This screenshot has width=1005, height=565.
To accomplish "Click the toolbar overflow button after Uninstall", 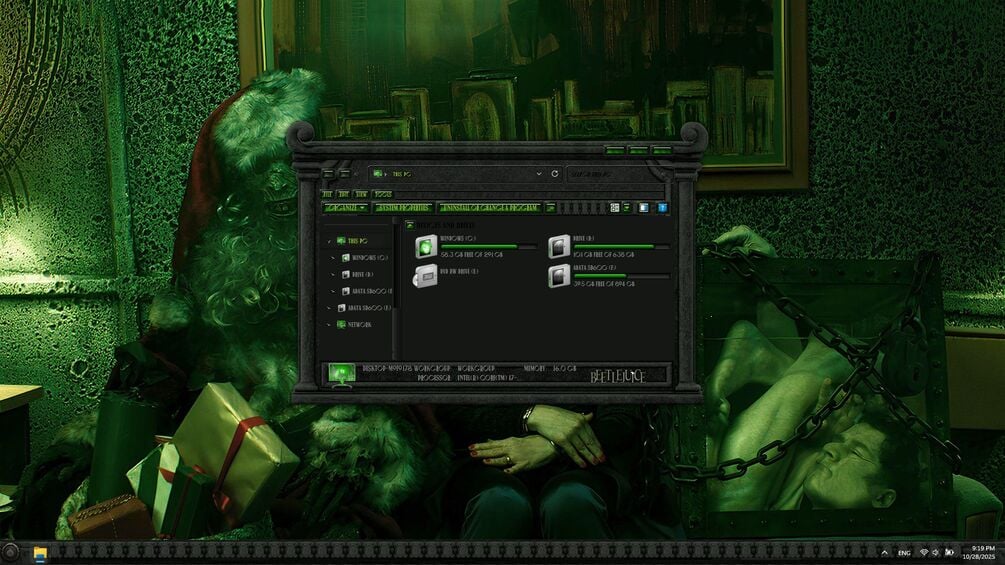I will pyautogui.click(x=551, y=208).
